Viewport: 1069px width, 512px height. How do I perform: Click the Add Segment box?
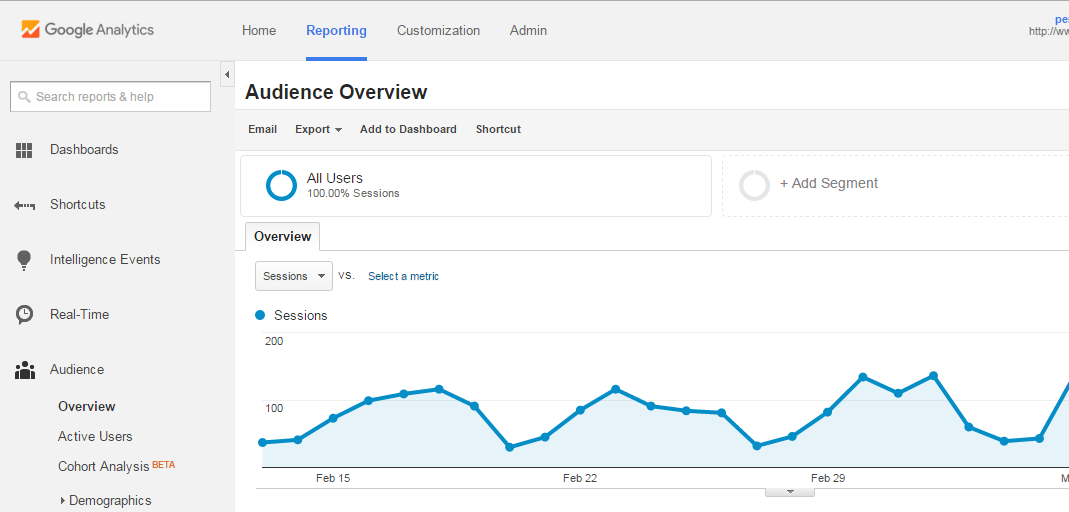[x=828, y=184]
